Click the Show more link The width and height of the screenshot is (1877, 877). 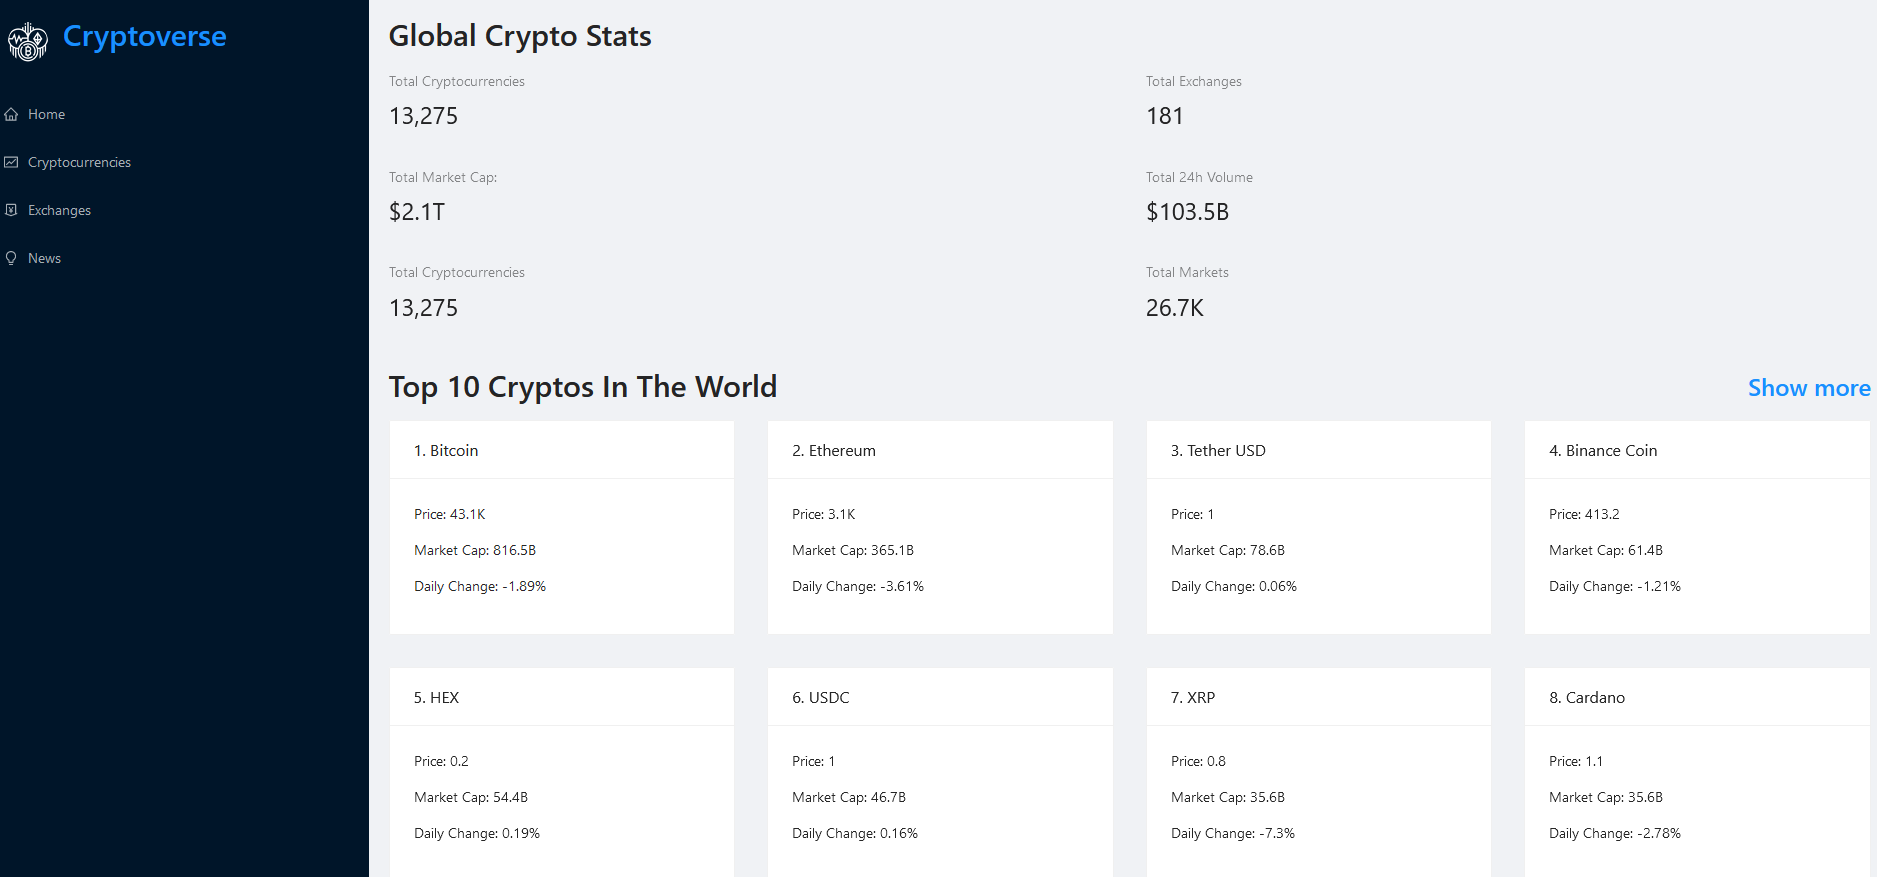[1808, 388]
